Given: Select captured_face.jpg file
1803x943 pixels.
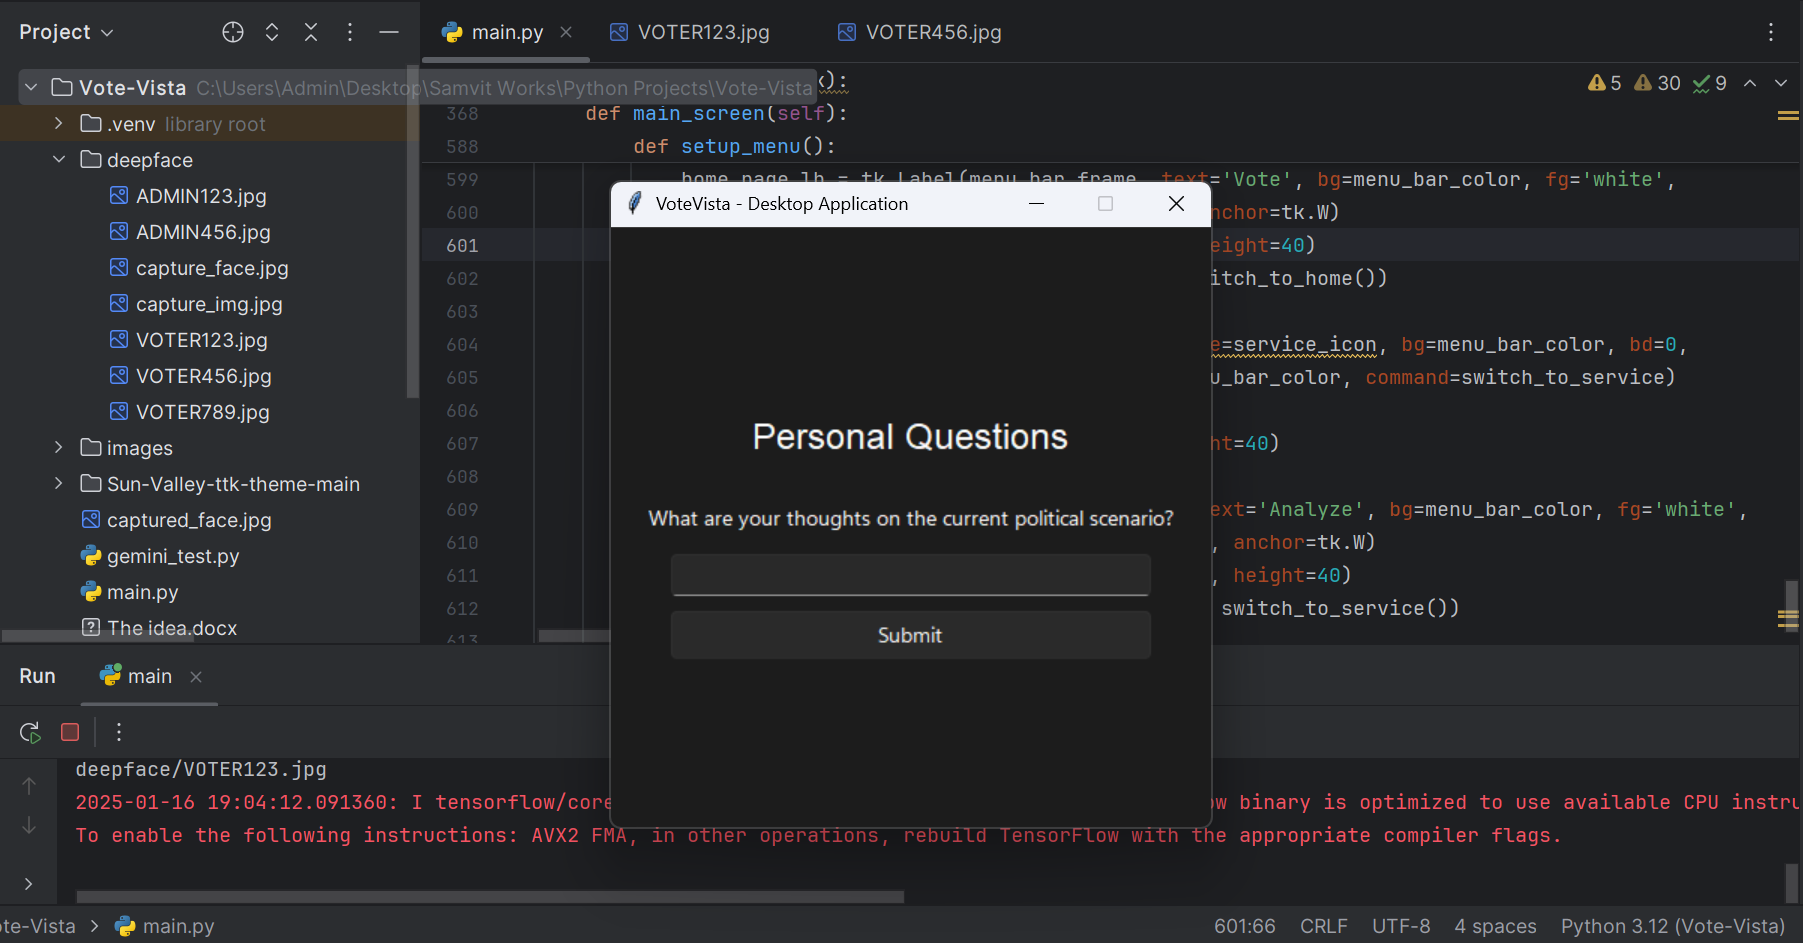Looking at the screenshot, I should (189, 520).
